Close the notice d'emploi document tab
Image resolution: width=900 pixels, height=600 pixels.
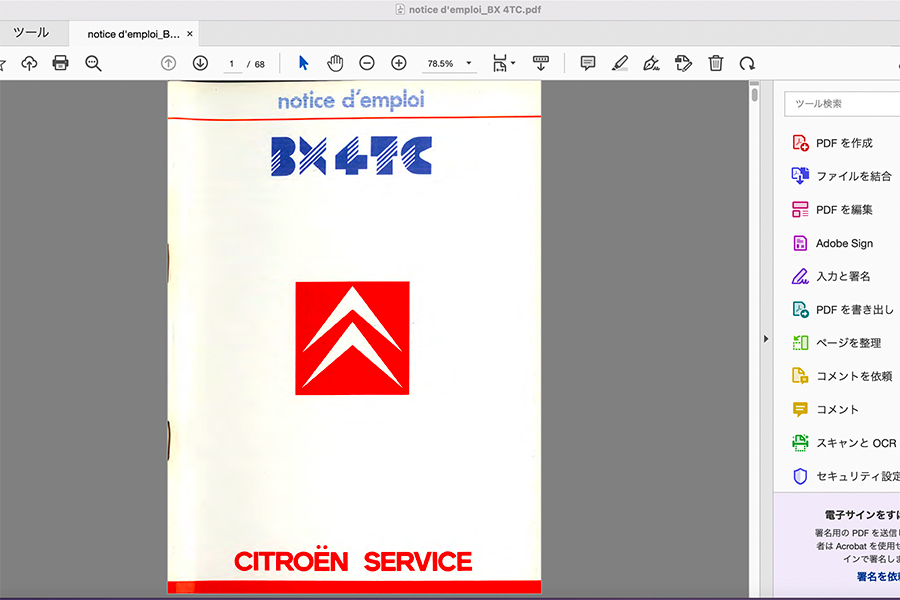(x=190, y=34)
